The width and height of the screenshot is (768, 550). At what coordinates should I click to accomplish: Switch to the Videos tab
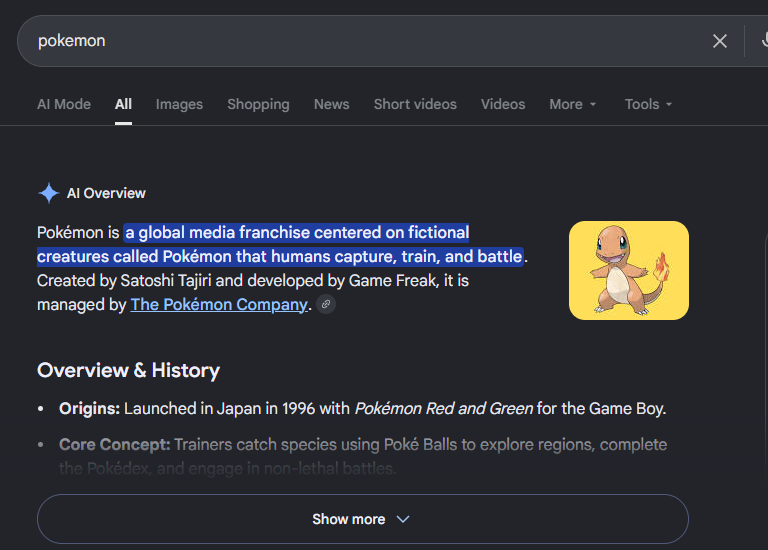pyautogui.click(x=503, y=104)
